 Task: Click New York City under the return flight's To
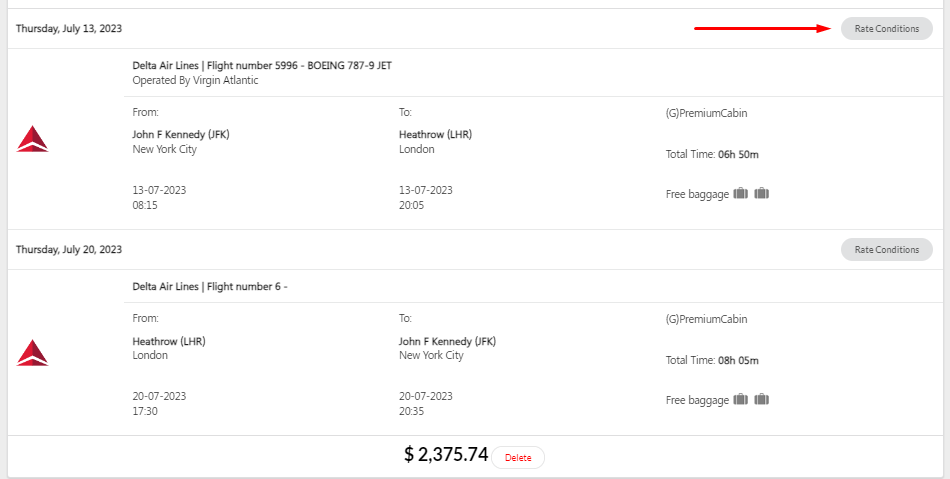coord(431,355)
